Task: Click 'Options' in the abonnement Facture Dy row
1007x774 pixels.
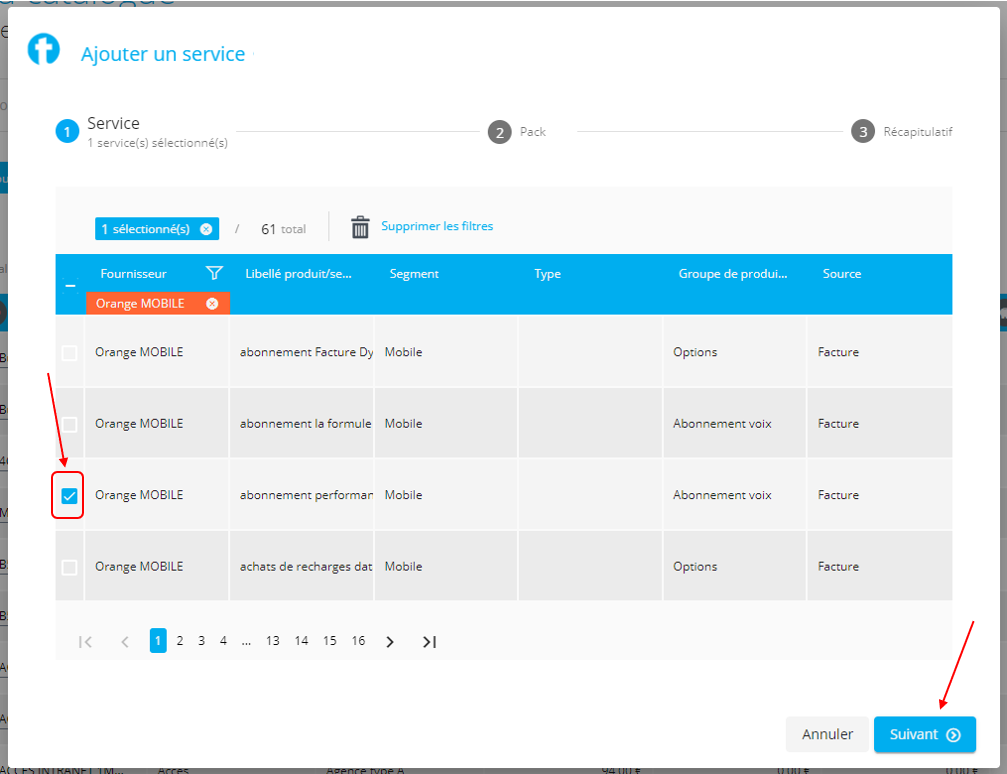Action: click(x=696, y=352)
